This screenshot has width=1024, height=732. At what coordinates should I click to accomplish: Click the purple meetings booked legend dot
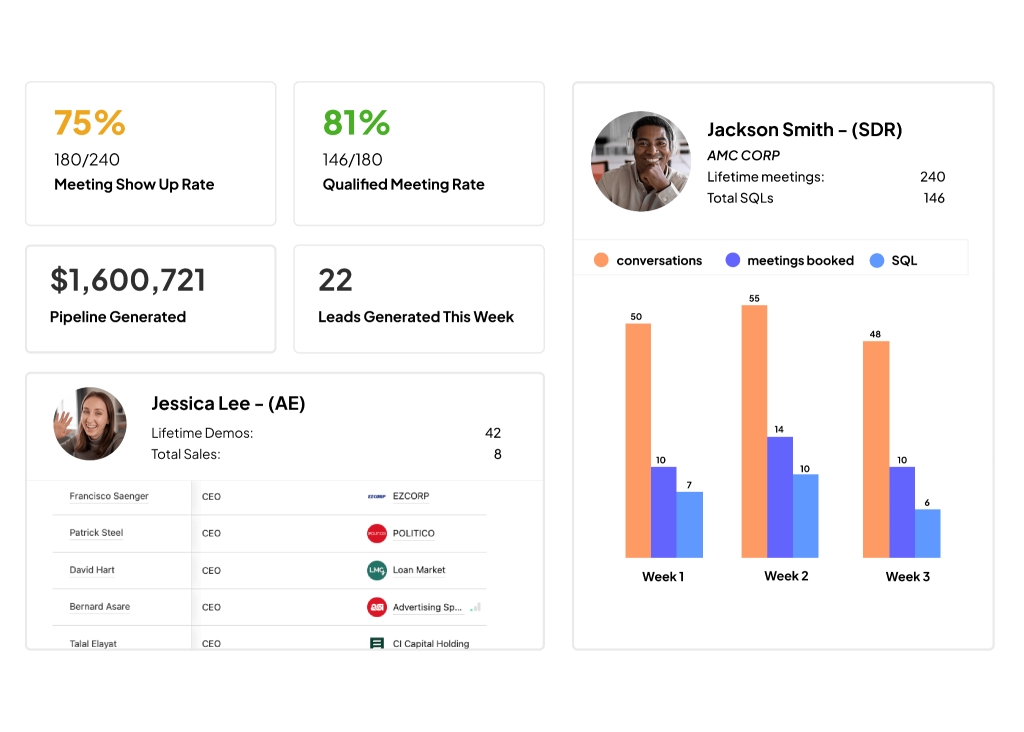(733, 260)
